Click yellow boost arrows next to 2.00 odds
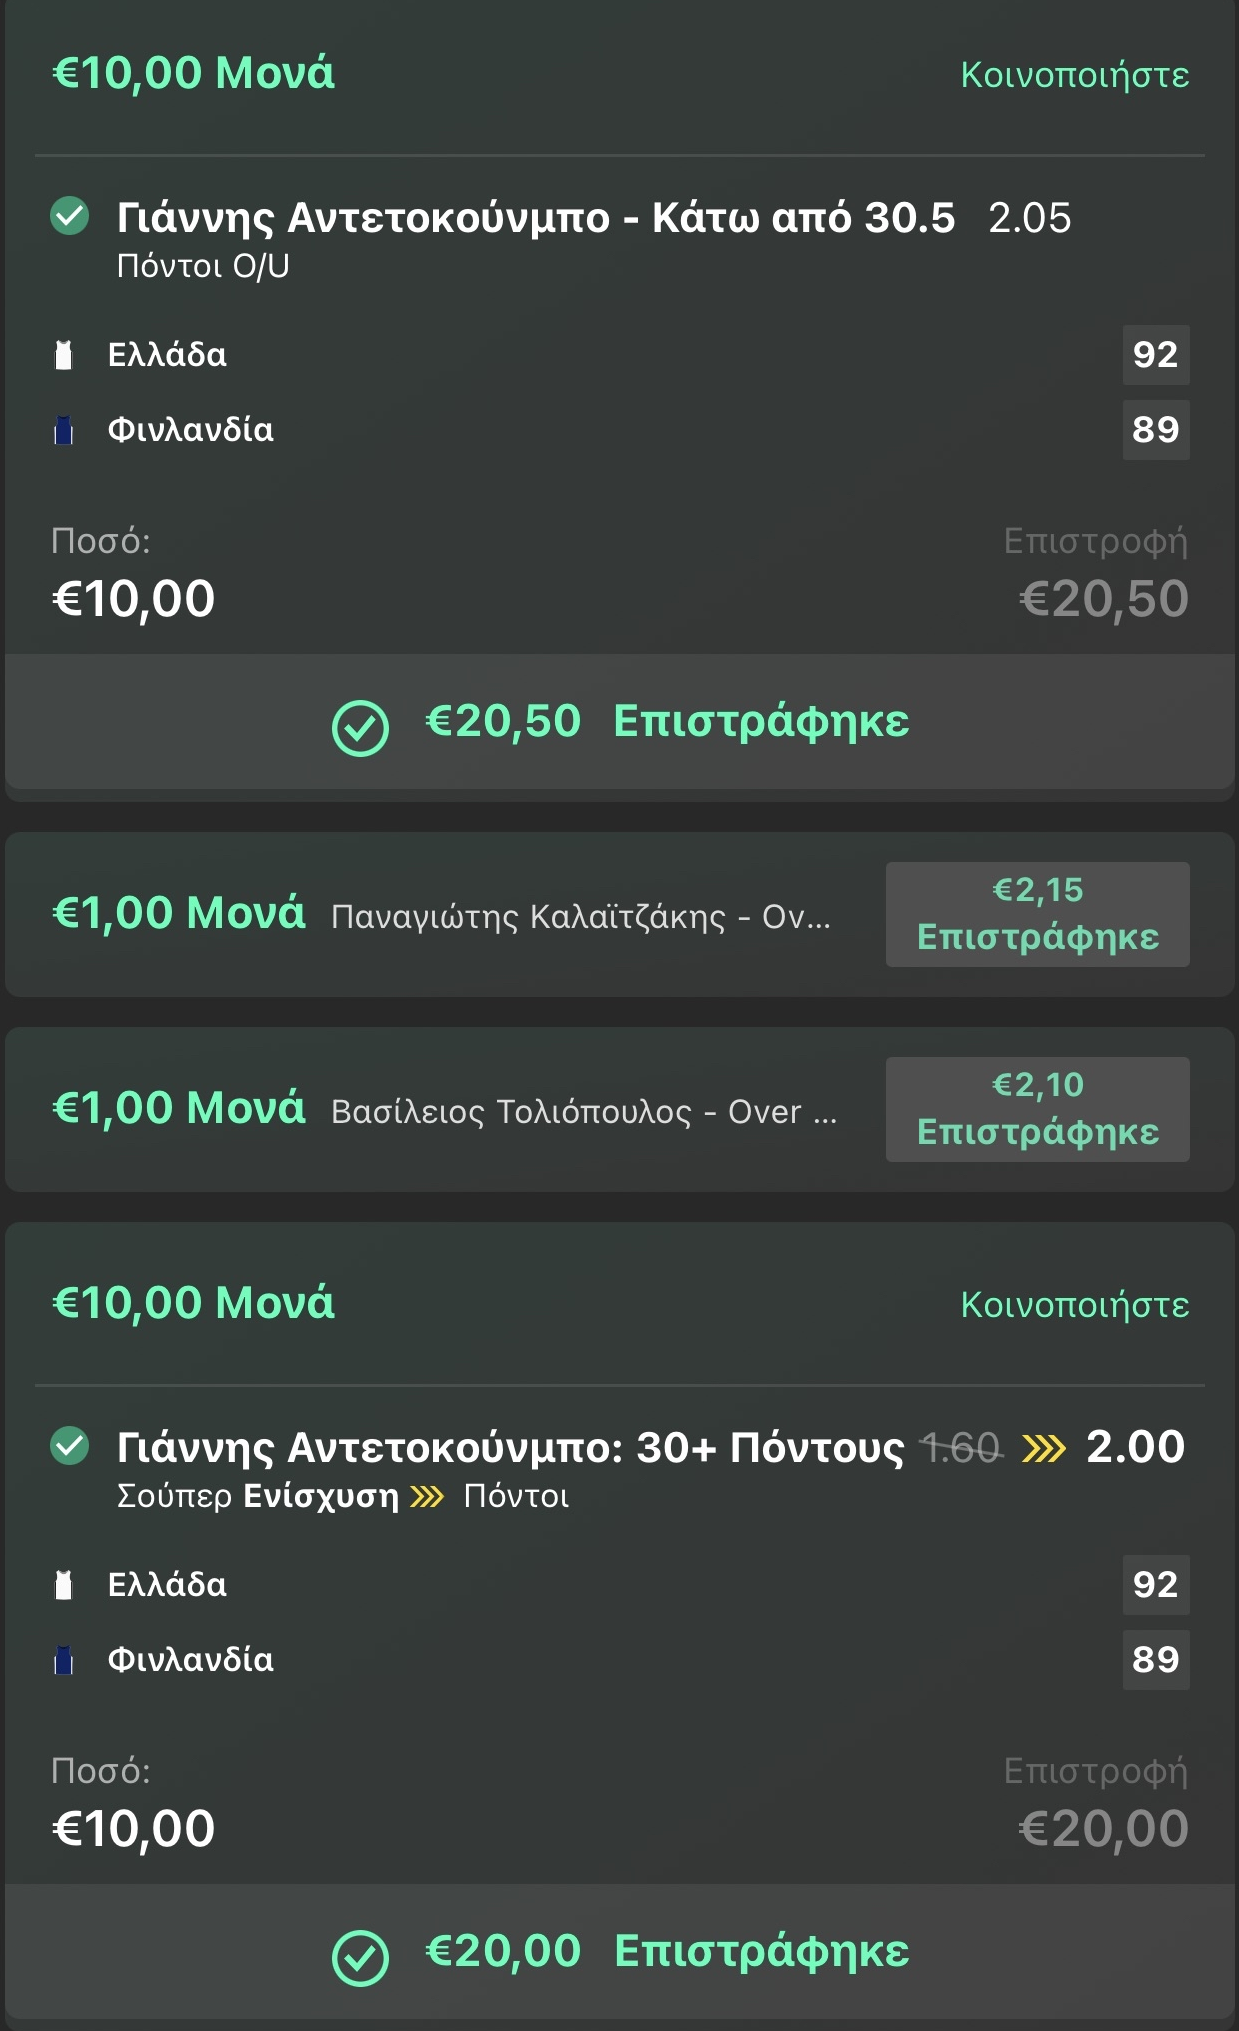 pos(1044,1447)
